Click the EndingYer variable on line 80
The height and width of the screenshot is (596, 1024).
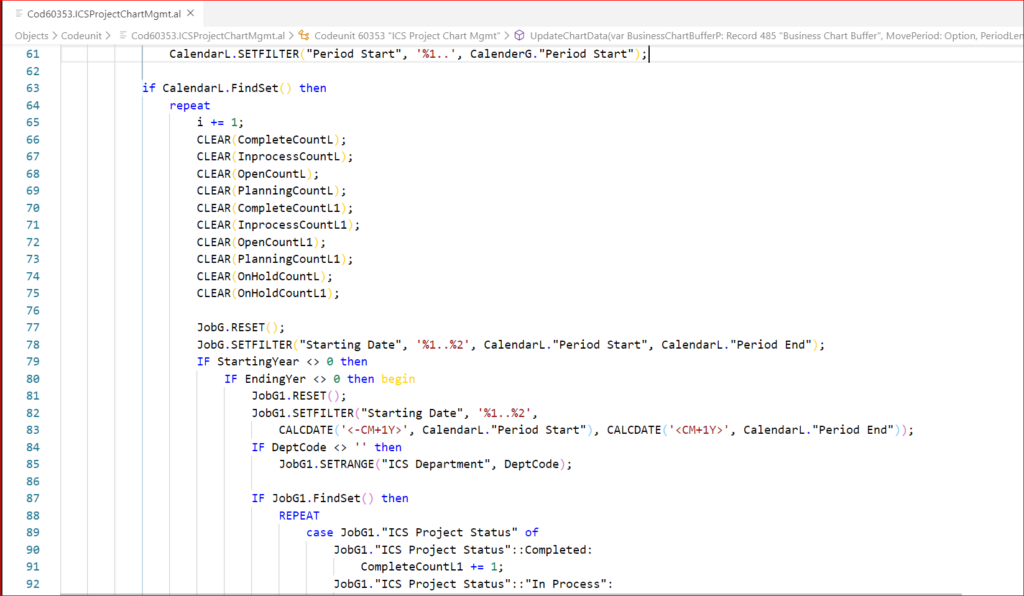[x=275, y=379]
